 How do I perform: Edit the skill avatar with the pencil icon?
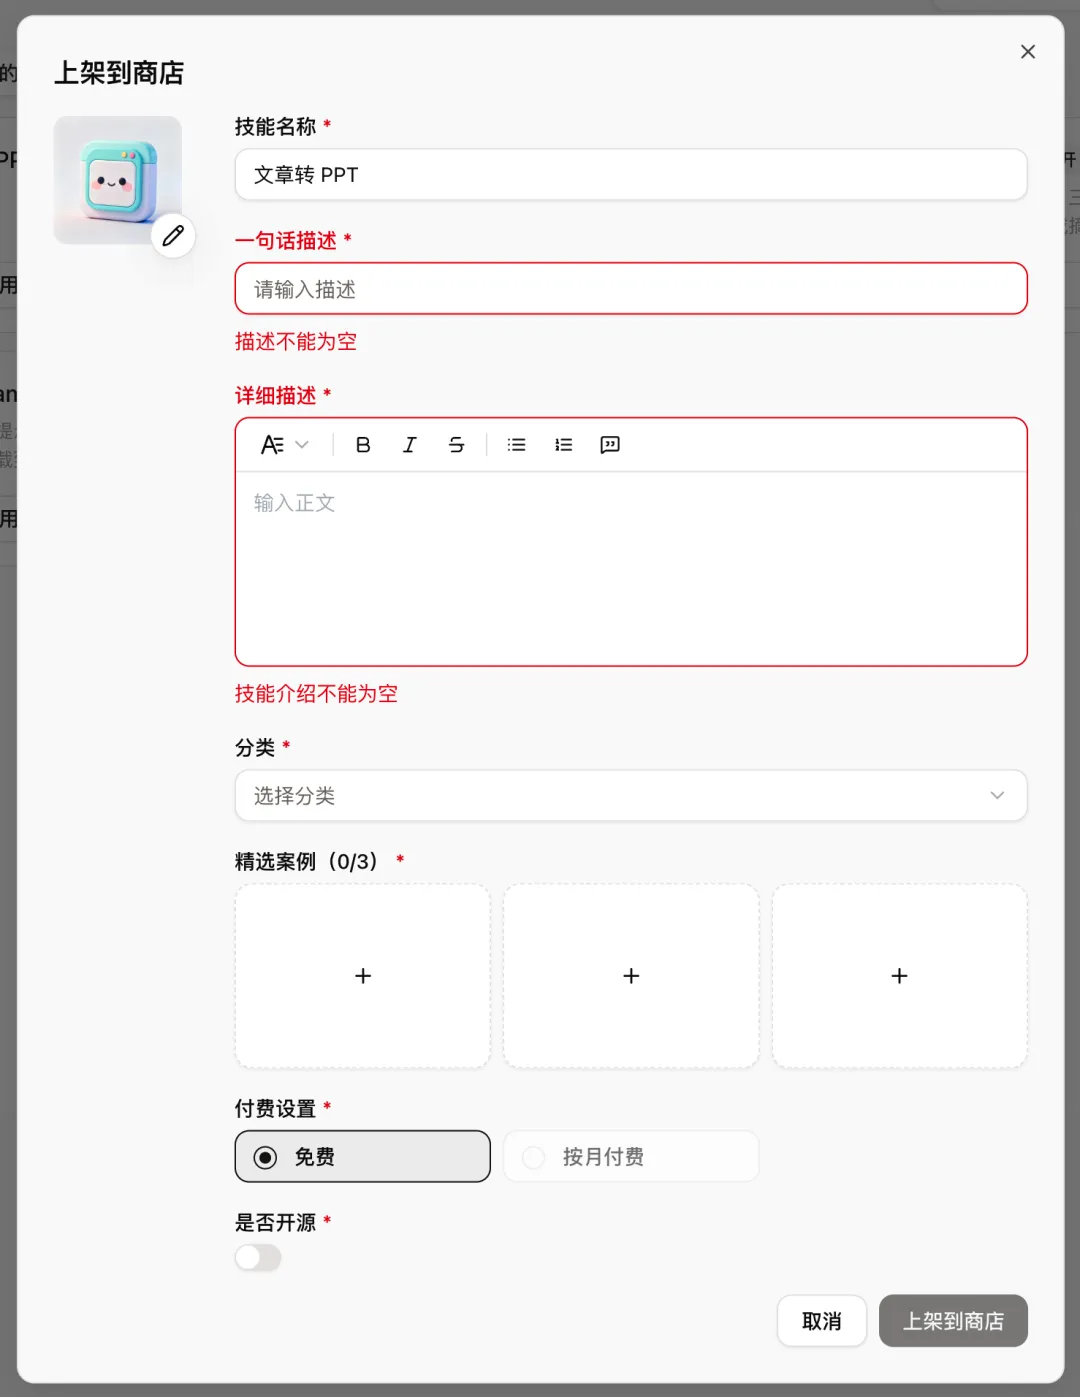pyautogui.click(x=172, y=236)
